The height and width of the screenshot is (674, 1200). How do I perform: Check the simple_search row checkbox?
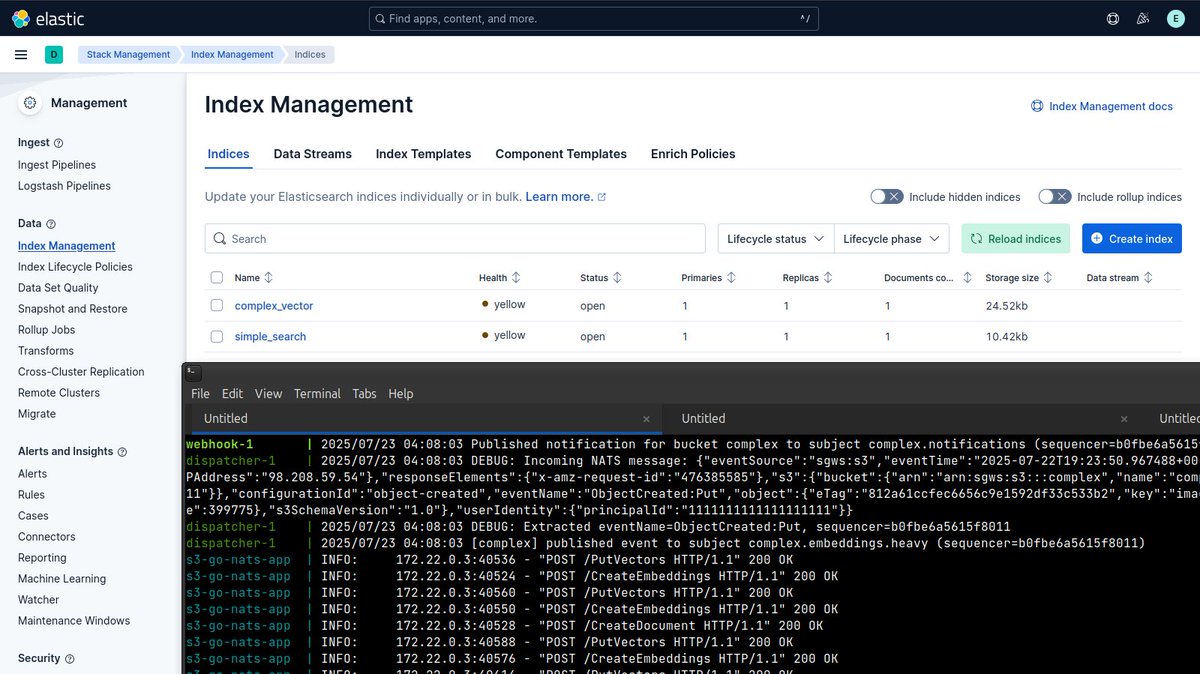click(x=217, y=336)
